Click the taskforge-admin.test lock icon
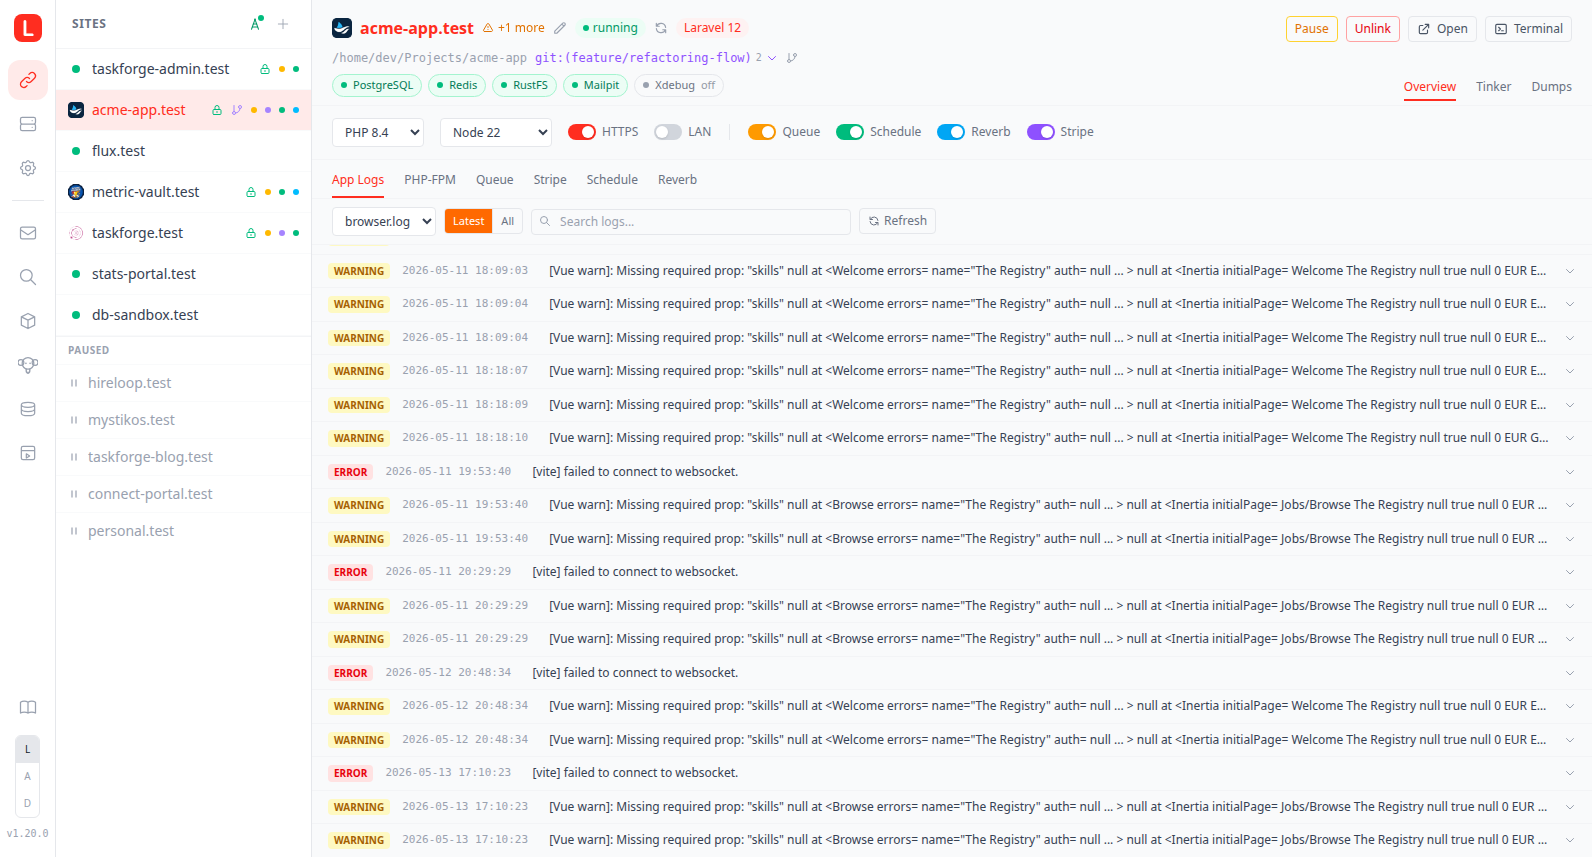The width and height of the screenshot is (1592, 857). [265, 69]
